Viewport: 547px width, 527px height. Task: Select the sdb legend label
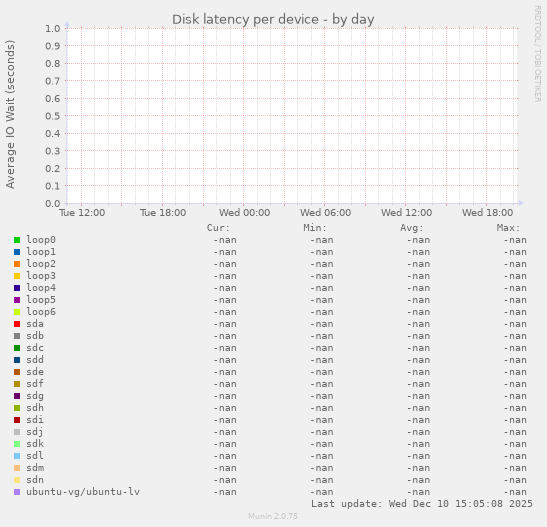35,336
